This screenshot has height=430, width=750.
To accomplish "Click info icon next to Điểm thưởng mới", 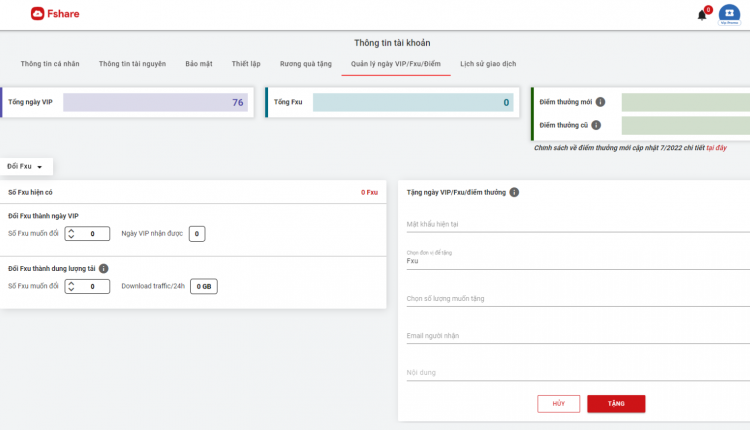I will (600, 102).
